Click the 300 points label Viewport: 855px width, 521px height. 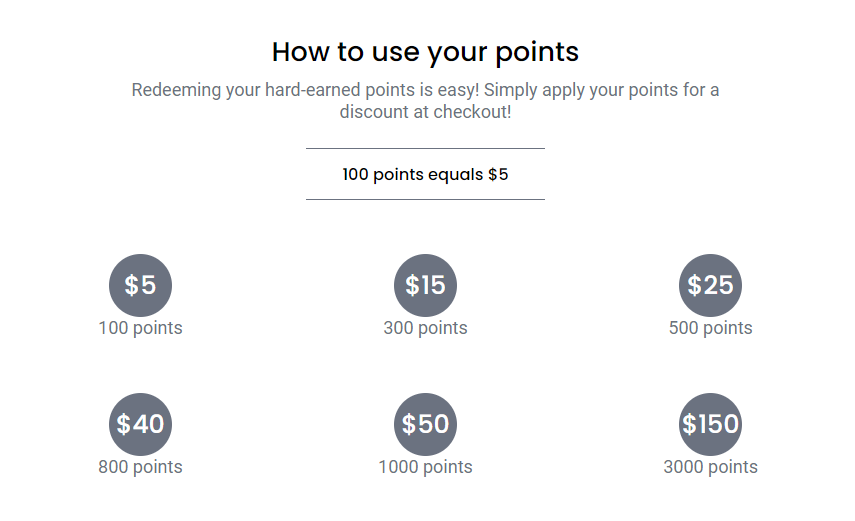[x=425, y=328]
